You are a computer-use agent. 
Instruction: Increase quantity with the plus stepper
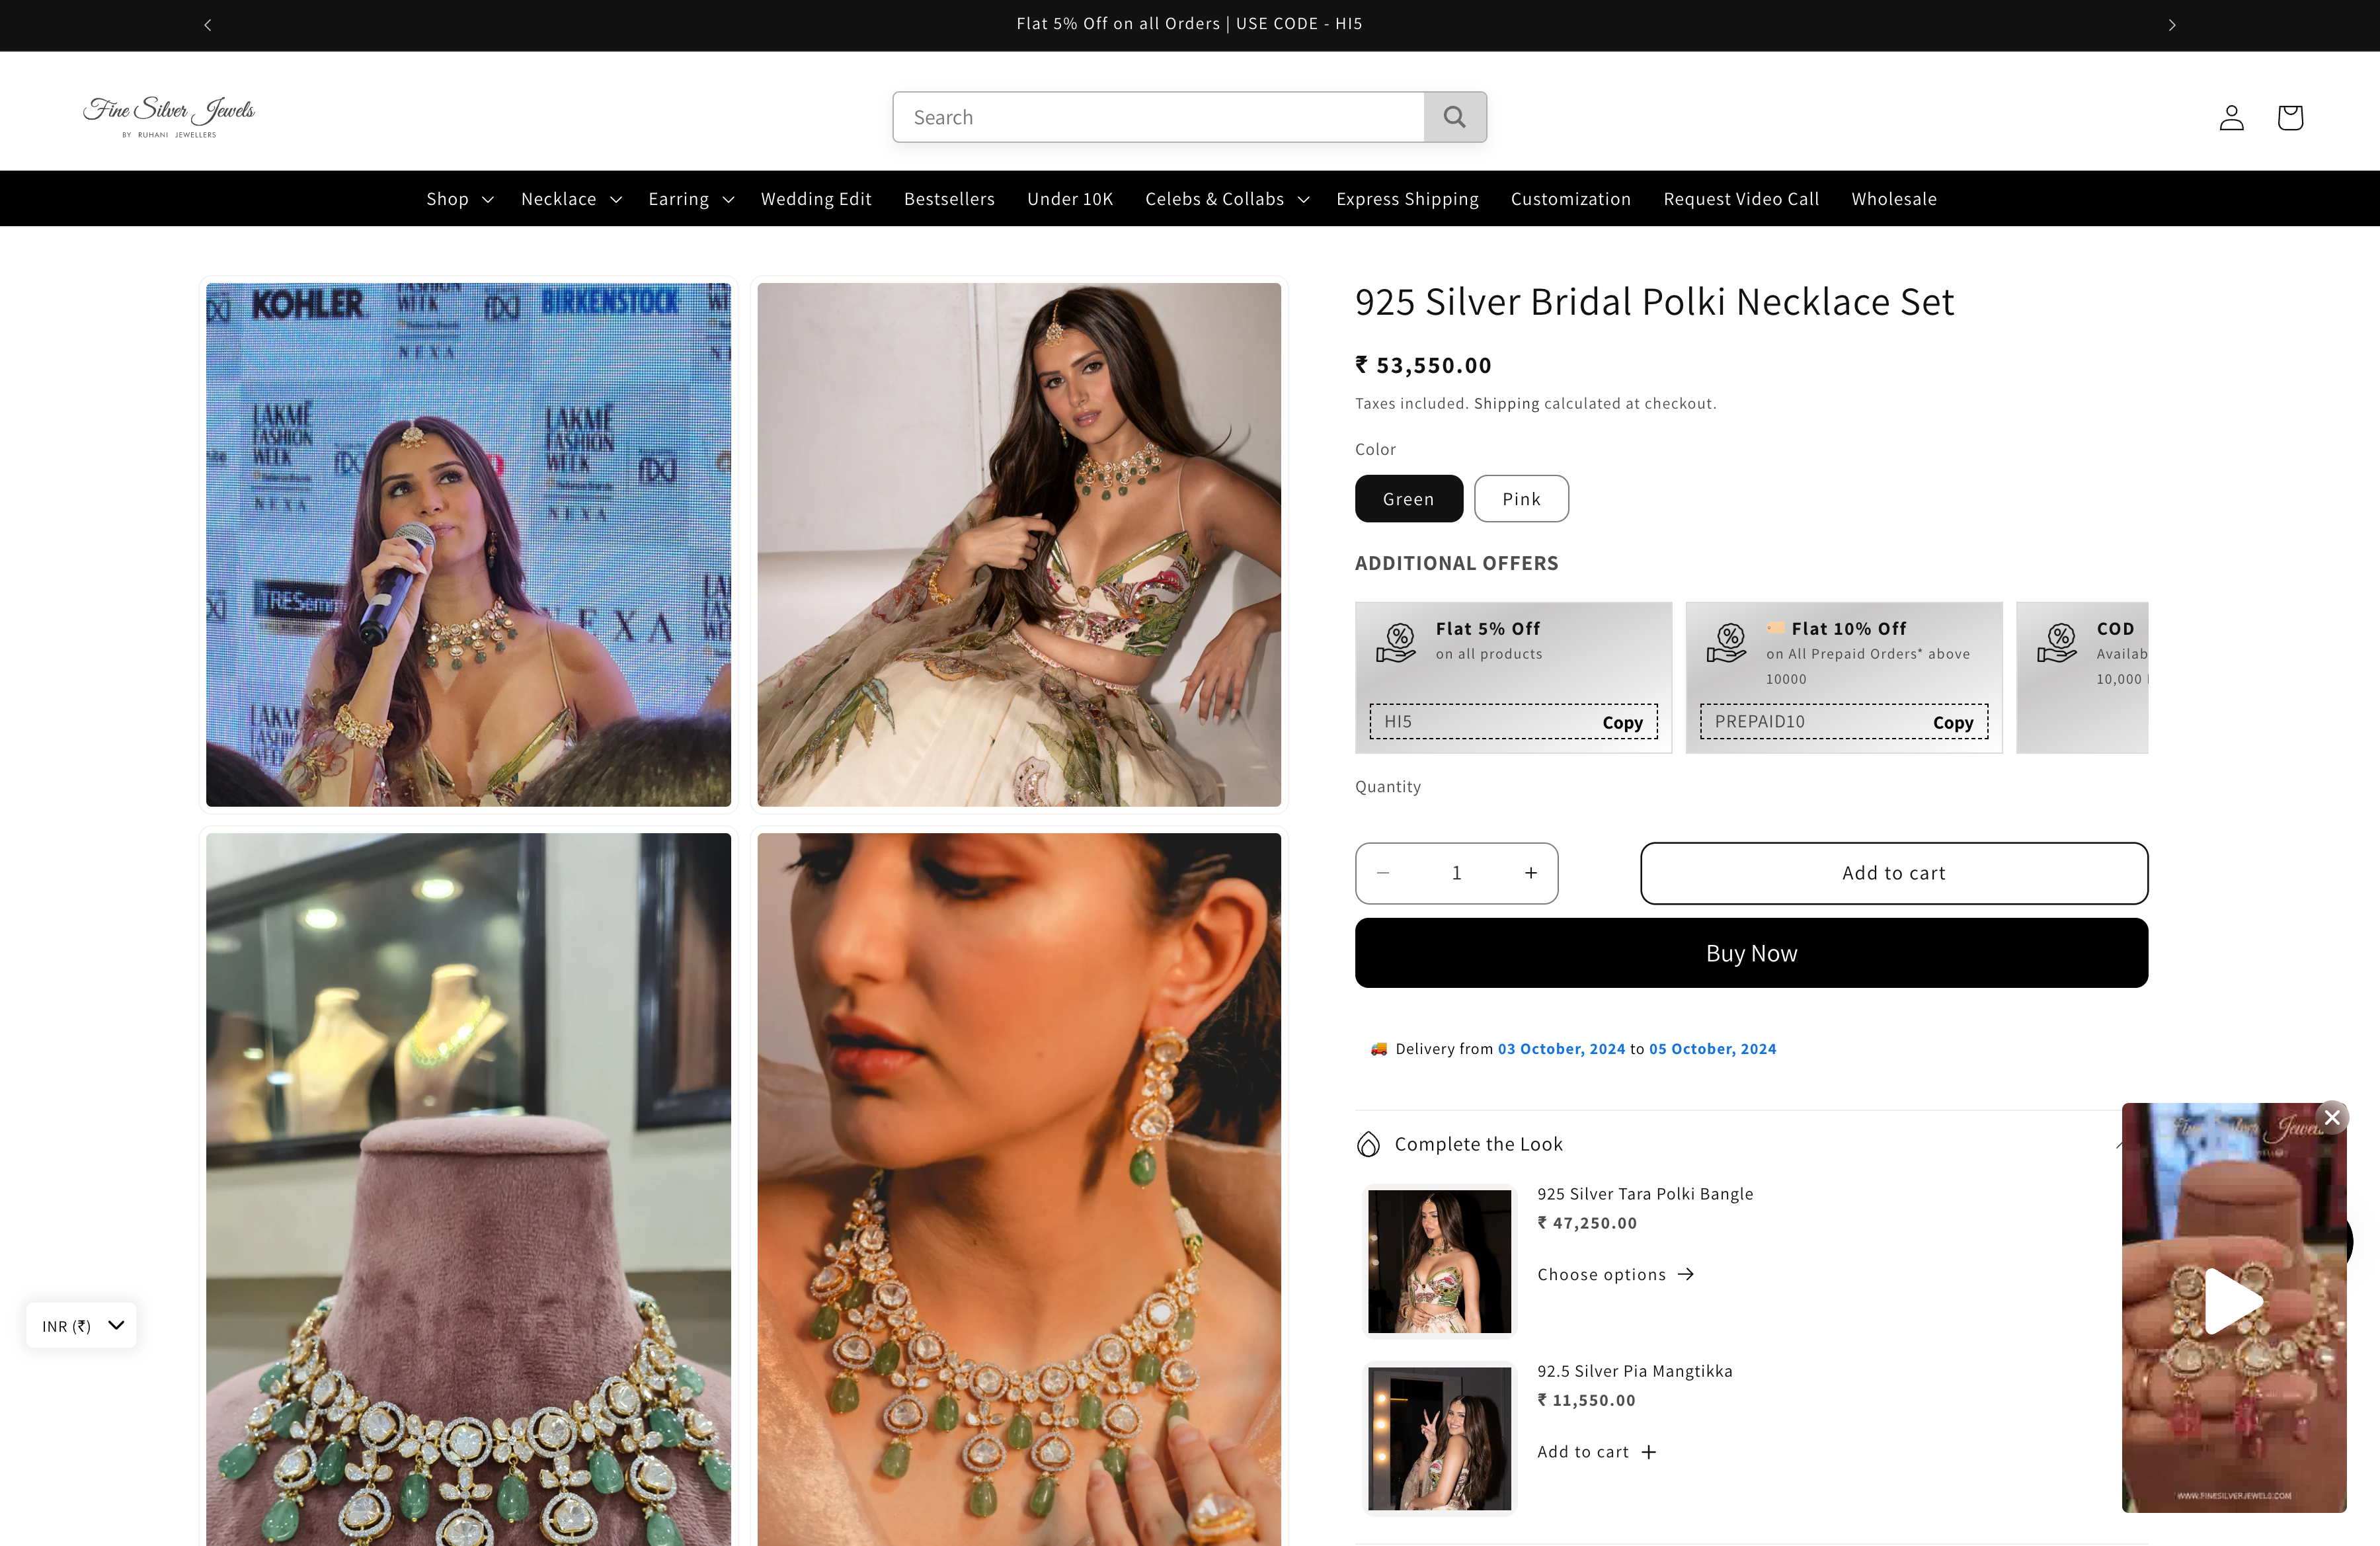coord(1531,872)
